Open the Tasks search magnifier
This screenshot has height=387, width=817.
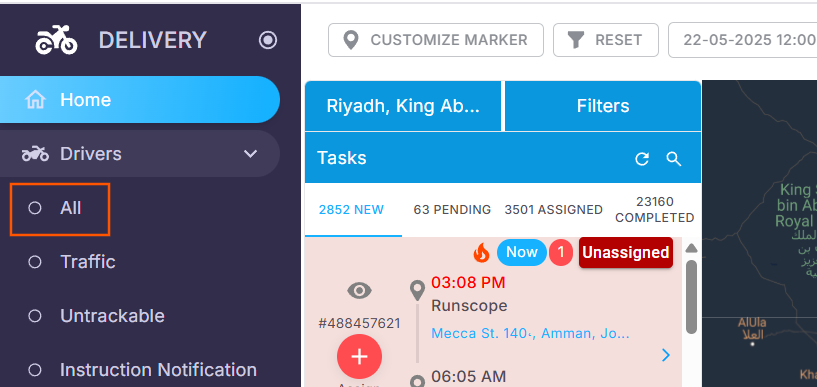pyautogui.click(x=674, y=159)
